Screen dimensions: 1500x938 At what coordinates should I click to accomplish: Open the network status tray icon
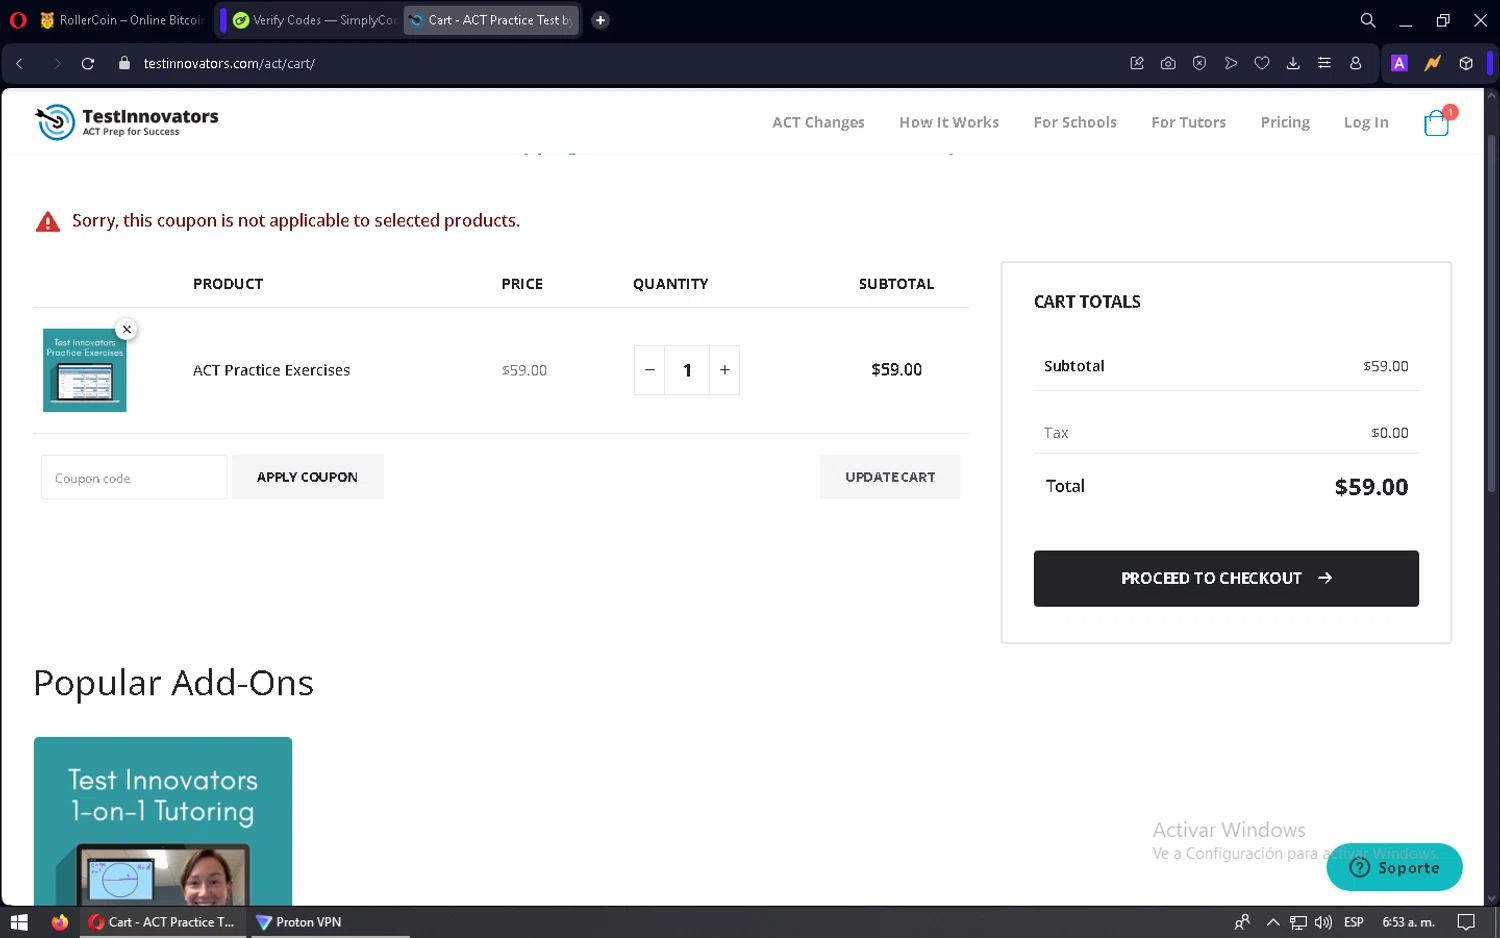pyautogui.click(x=1298, y=922)
